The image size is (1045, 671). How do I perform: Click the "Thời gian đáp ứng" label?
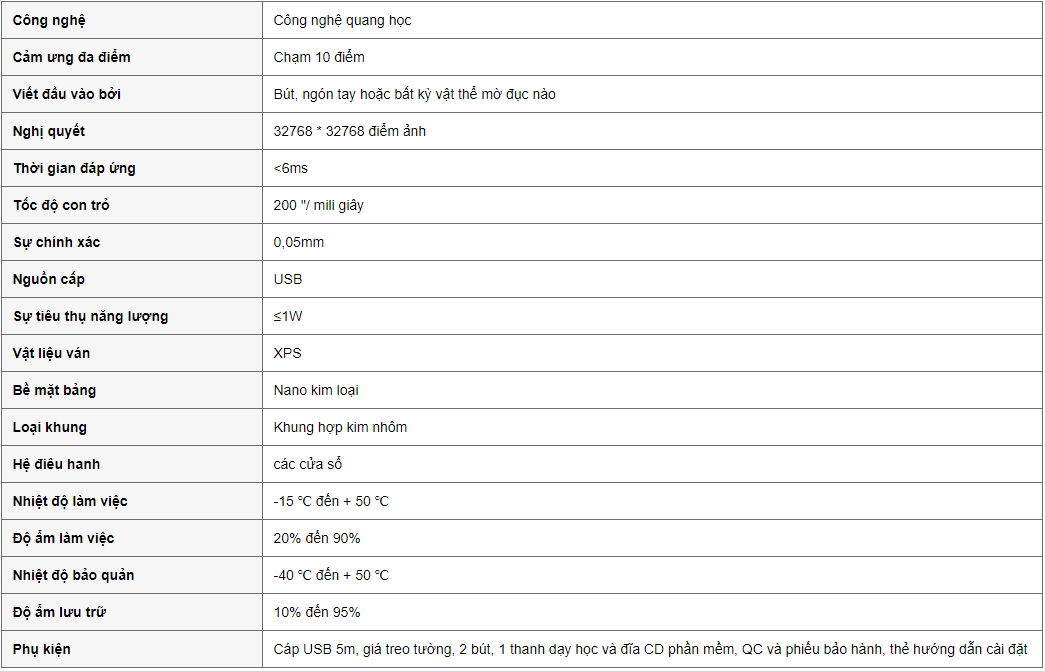point(74,168)
